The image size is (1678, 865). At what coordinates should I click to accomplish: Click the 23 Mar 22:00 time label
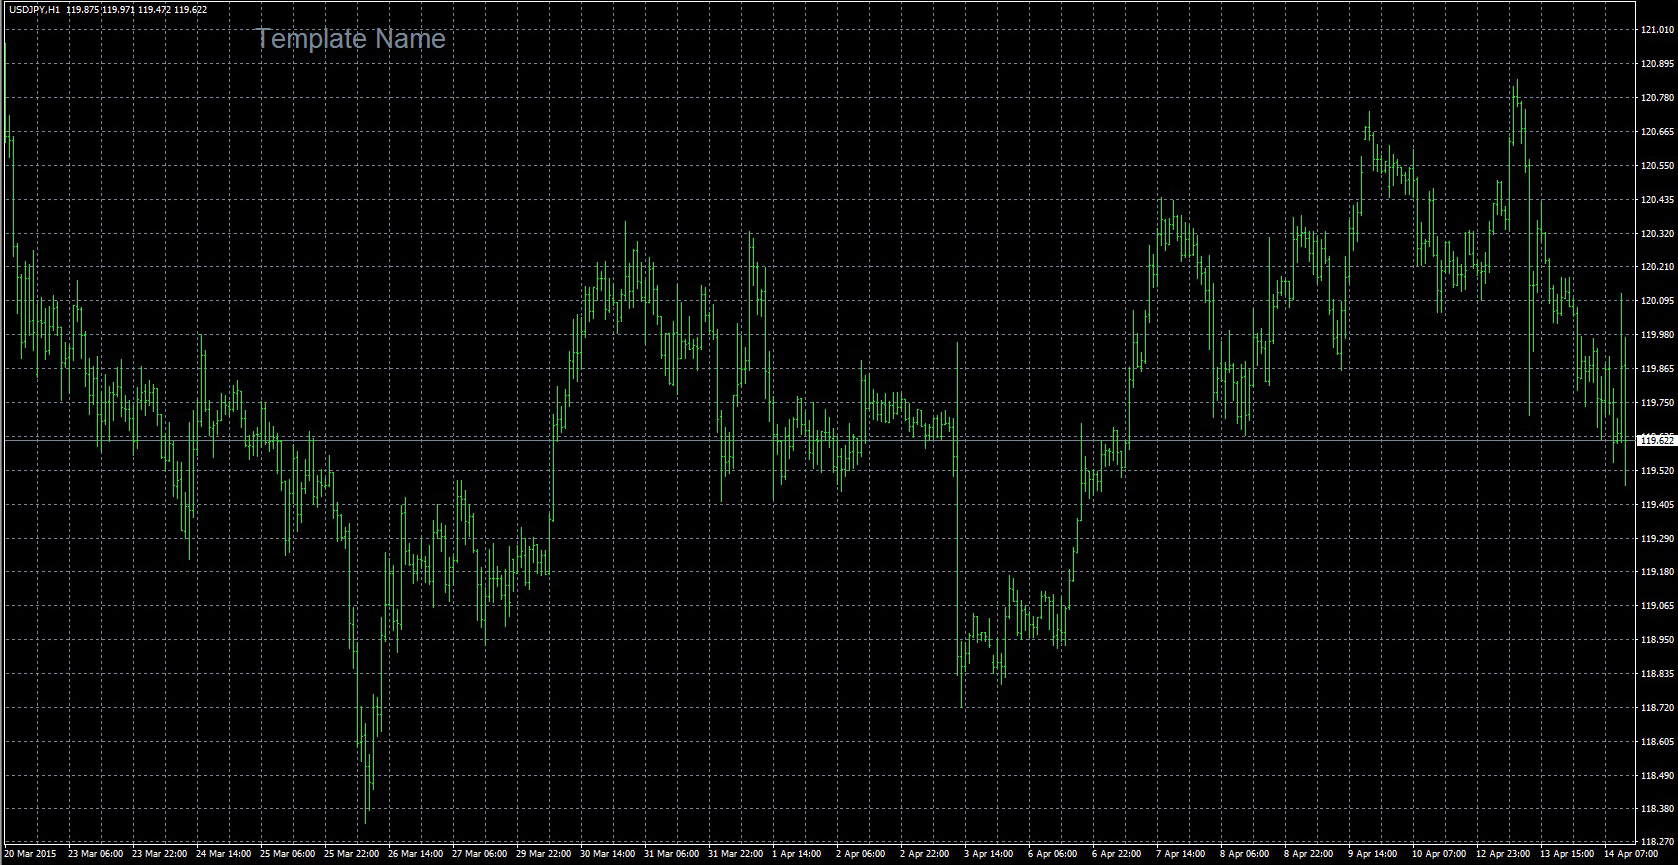click(159, 855)
